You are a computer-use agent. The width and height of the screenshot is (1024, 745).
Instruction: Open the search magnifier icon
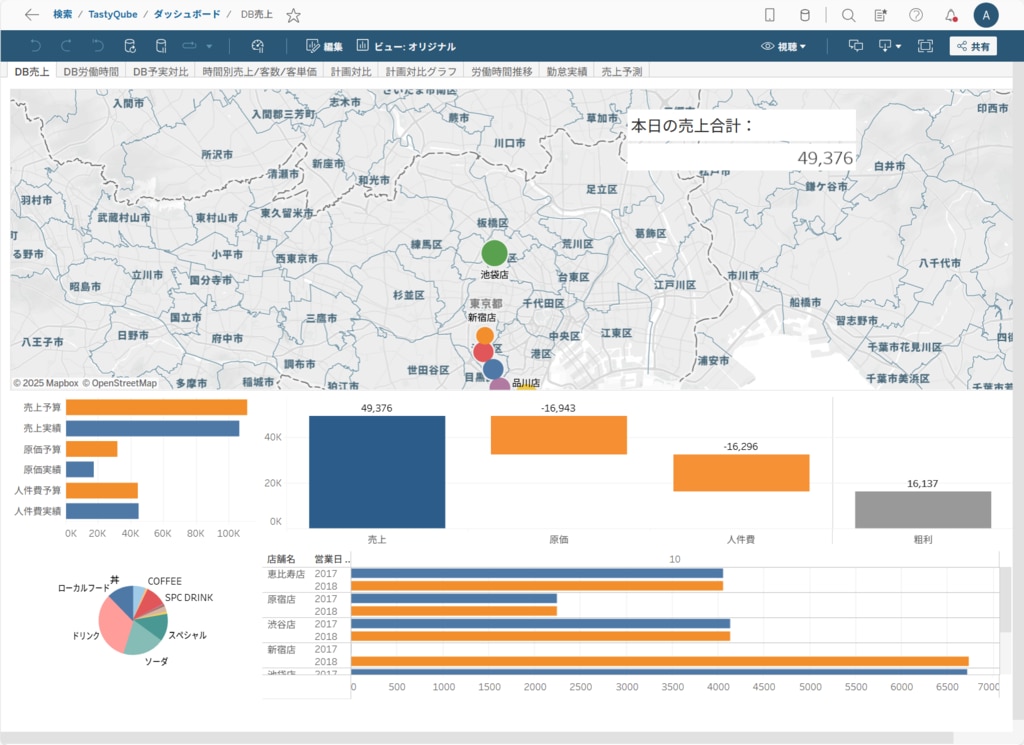click(x=848, y=15)
